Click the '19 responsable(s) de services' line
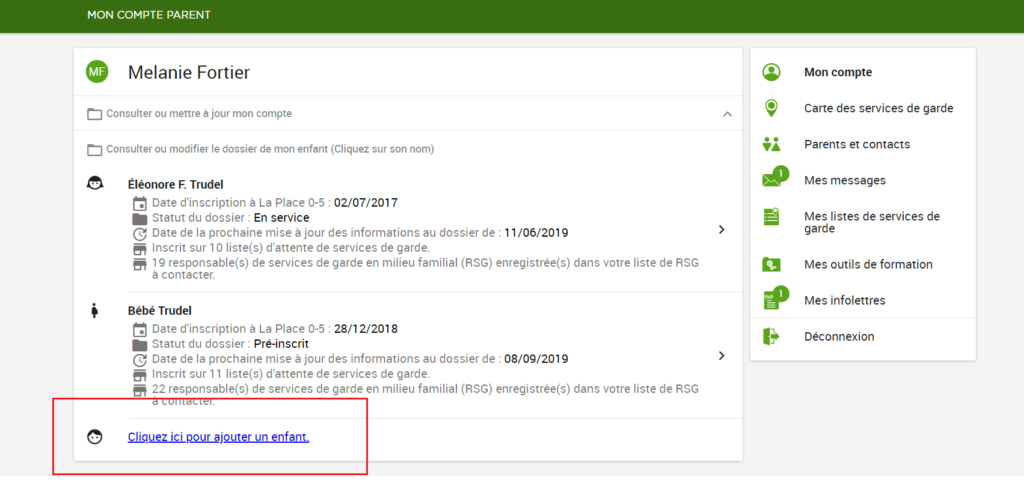This screenshot has width=1024, height=486. click(425, 268)
